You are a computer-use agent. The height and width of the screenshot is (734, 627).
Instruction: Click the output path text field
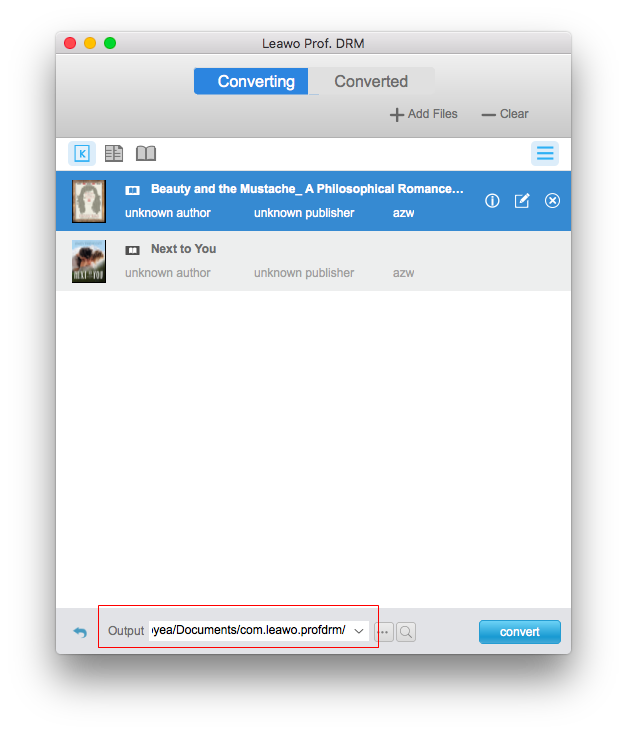click(x=247, y=630)
